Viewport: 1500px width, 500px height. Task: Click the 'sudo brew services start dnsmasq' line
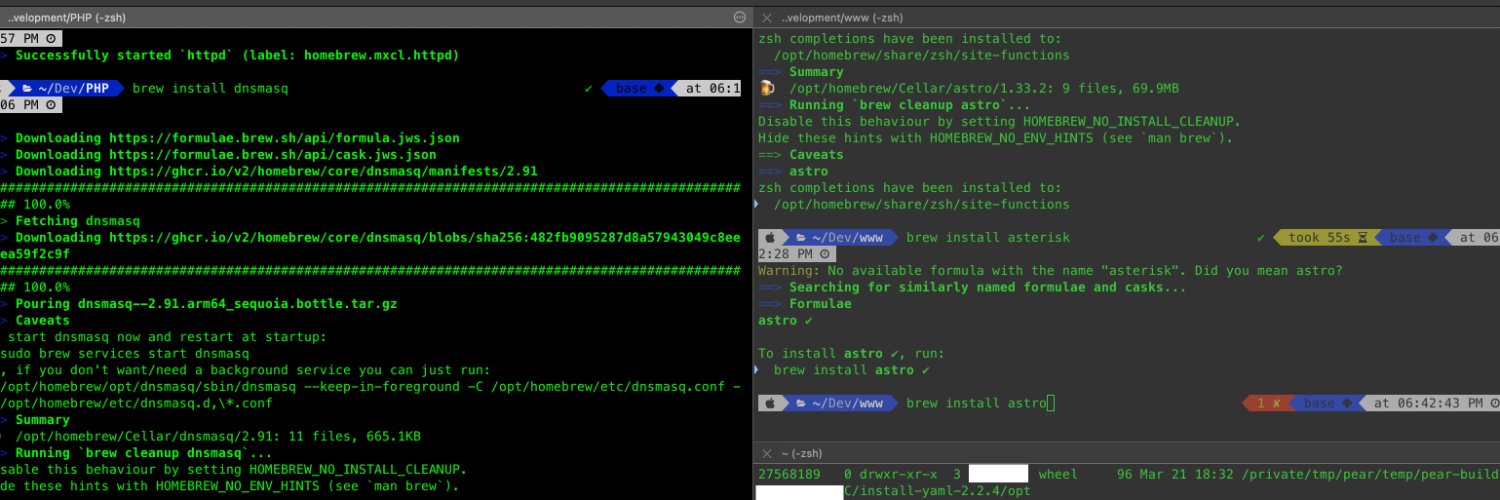124,354
